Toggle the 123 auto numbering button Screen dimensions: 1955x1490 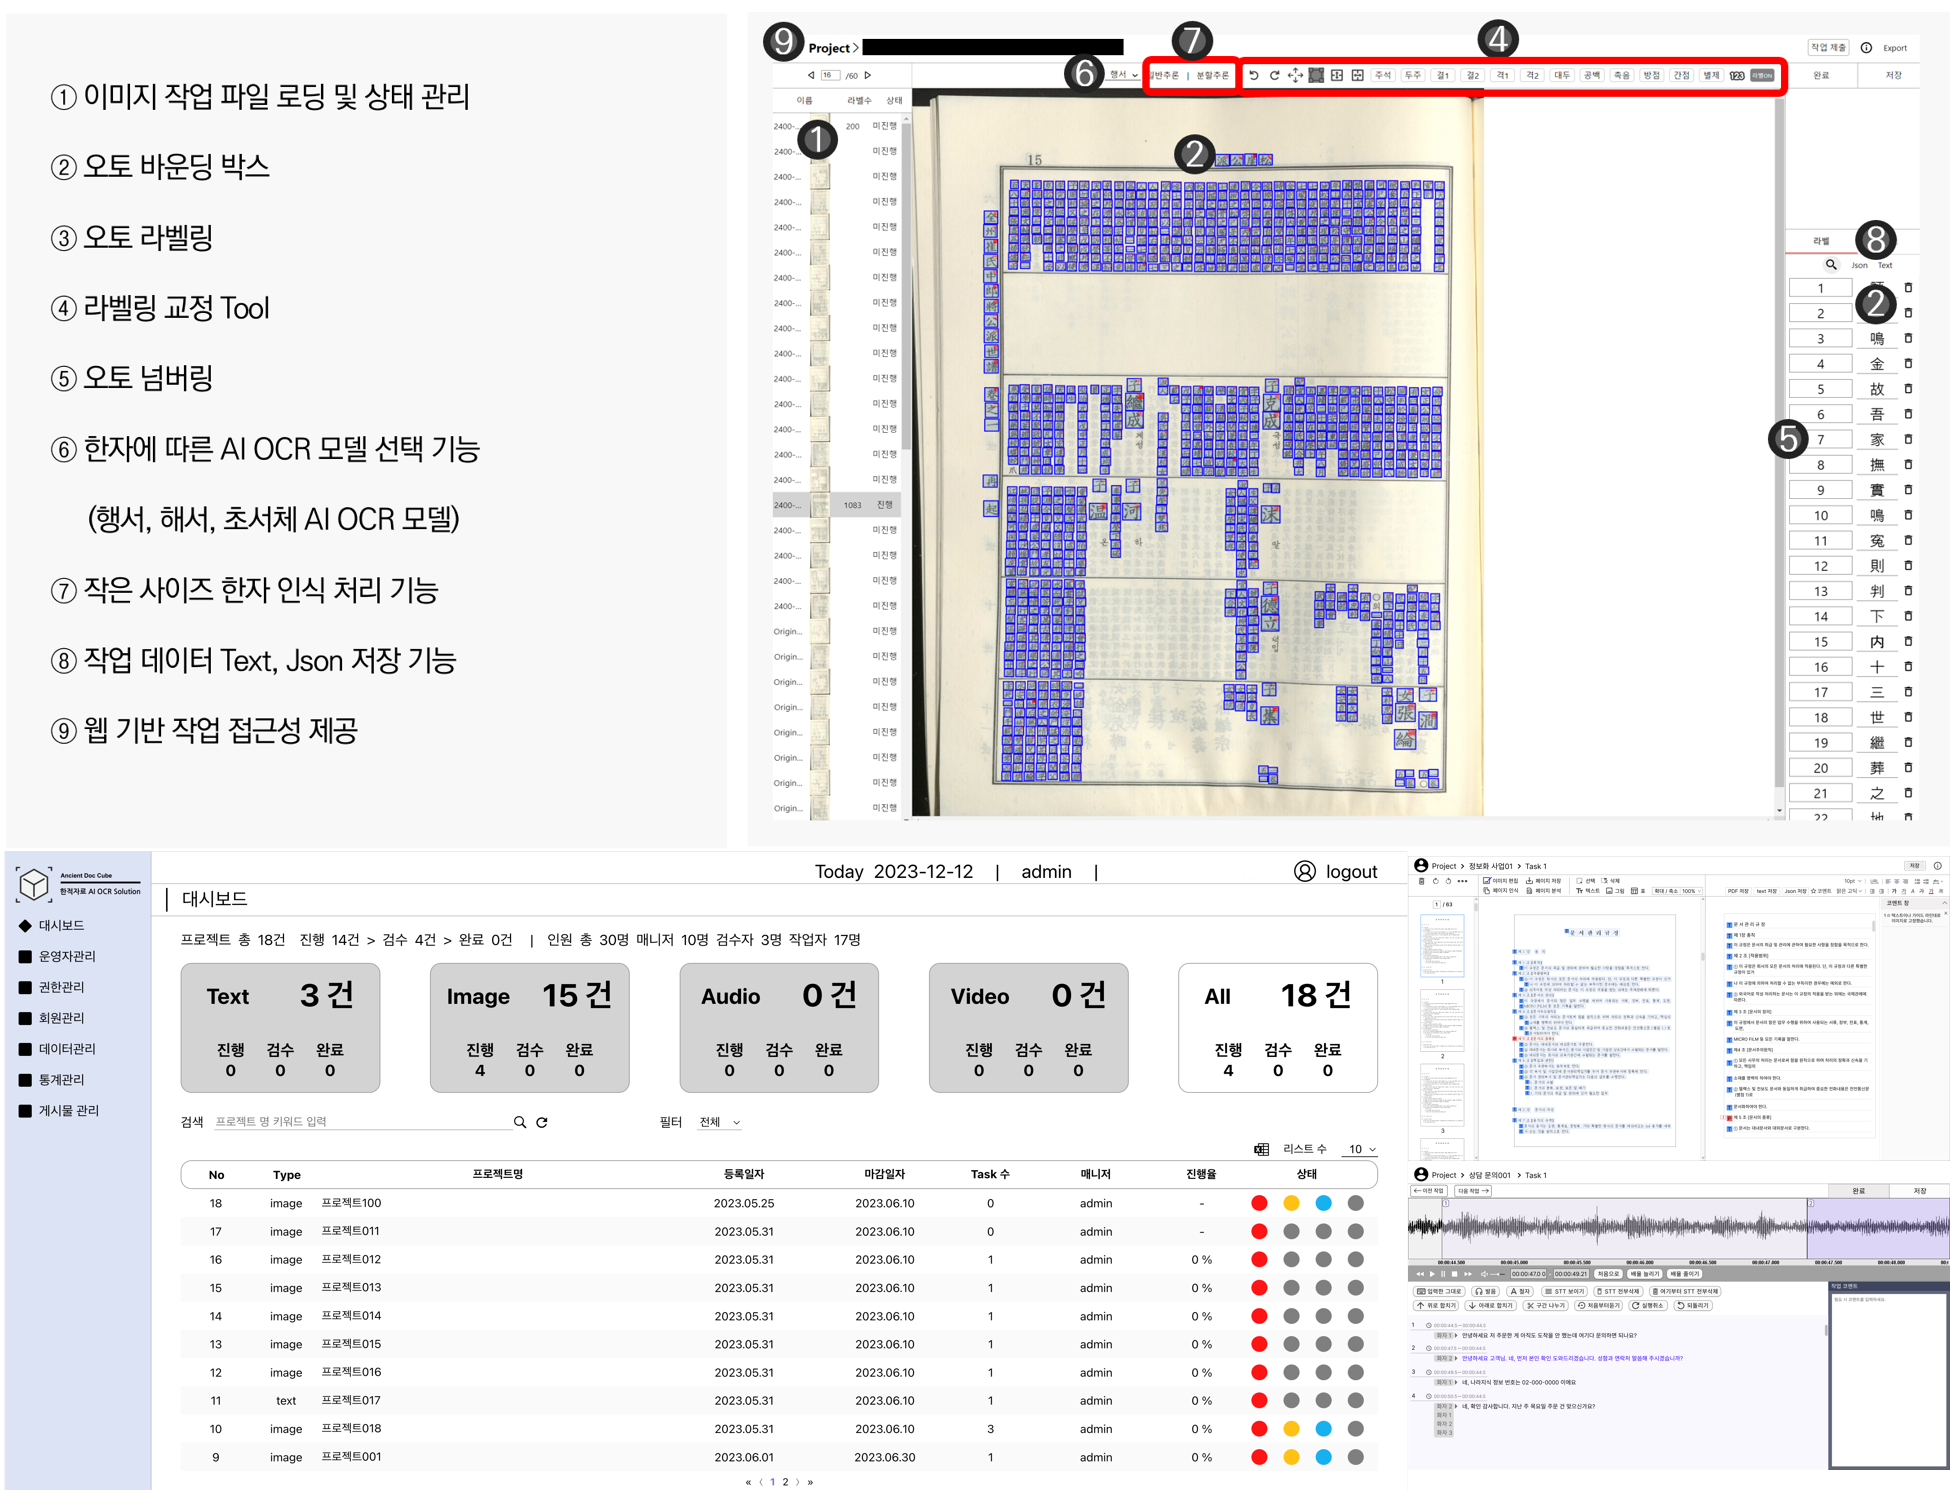1737,75
